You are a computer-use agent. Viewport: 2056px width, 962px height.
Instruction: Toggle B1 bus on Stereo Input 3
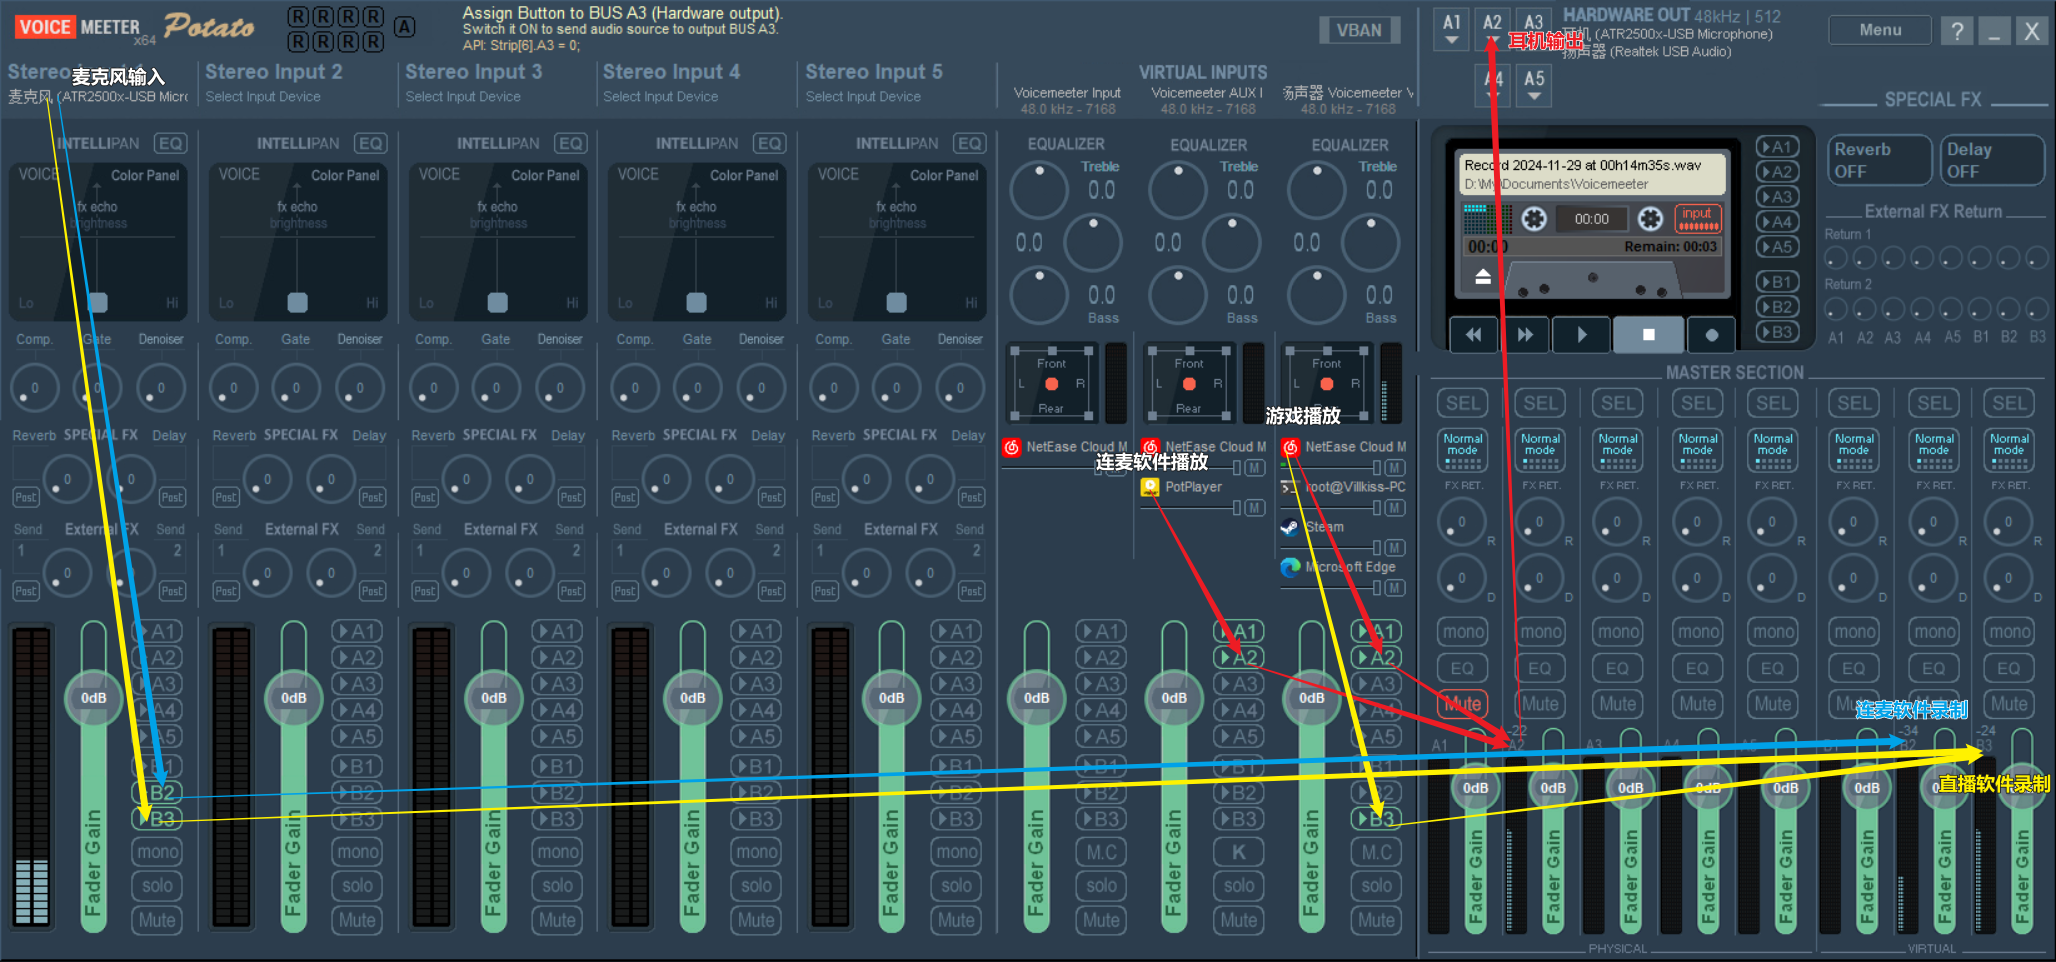pos(556,767)
